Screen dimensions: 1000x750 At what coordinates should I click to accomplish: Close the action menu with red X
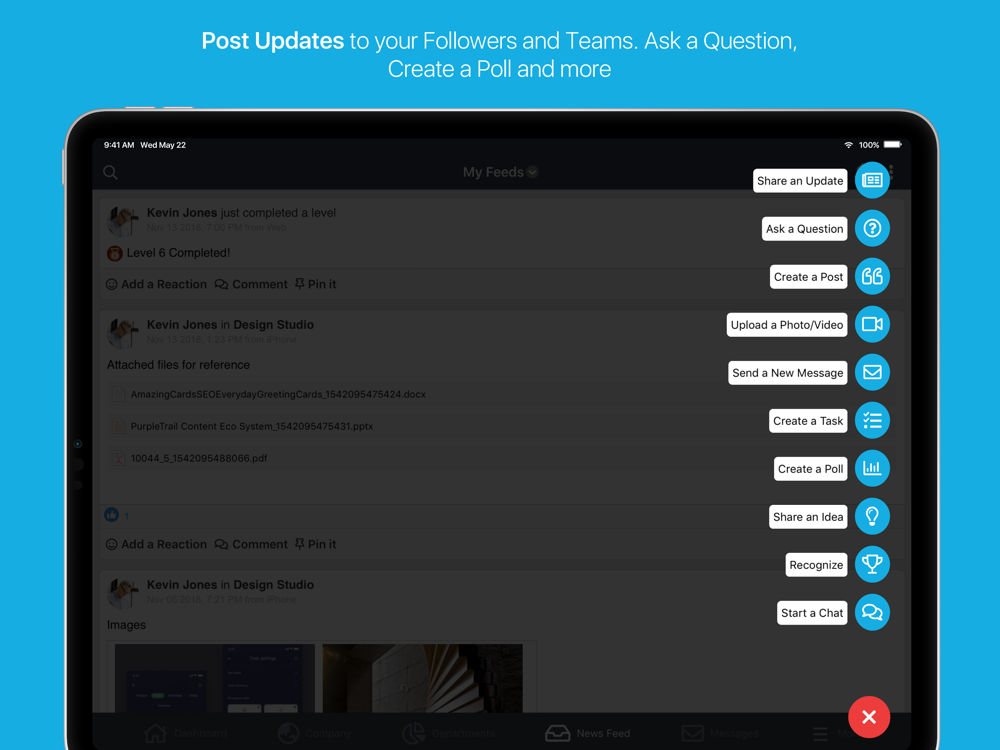869,717
